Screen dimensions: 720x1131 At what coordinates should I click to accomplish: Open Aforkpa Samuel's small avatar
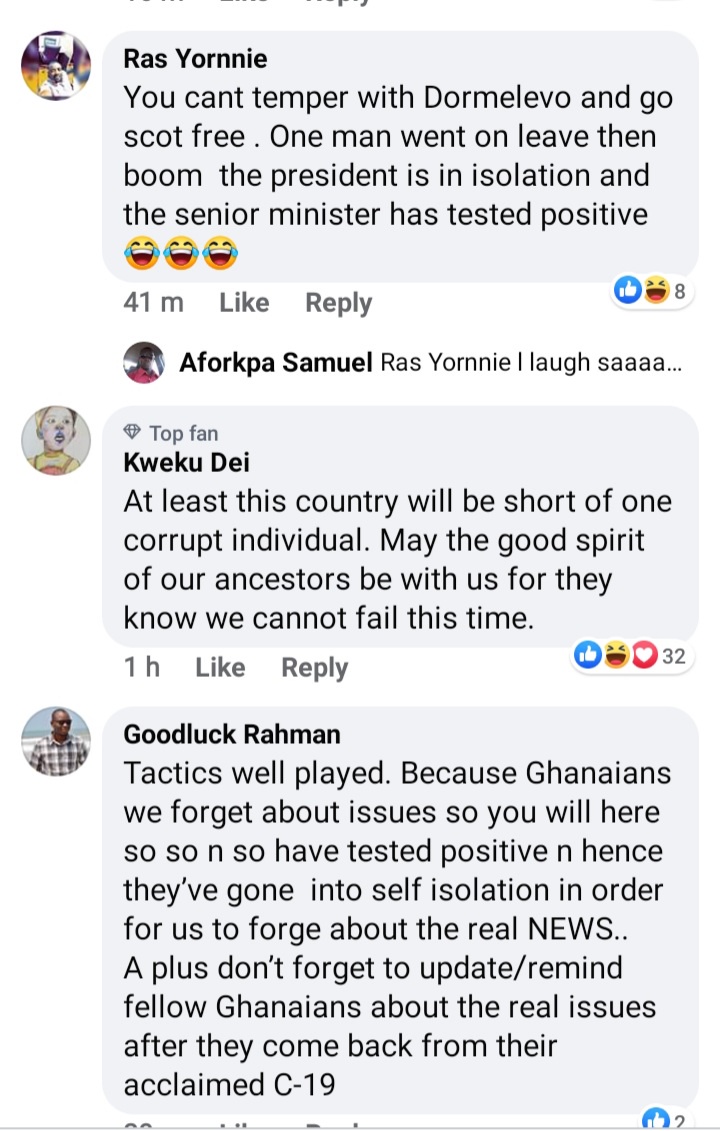point(143,363)
